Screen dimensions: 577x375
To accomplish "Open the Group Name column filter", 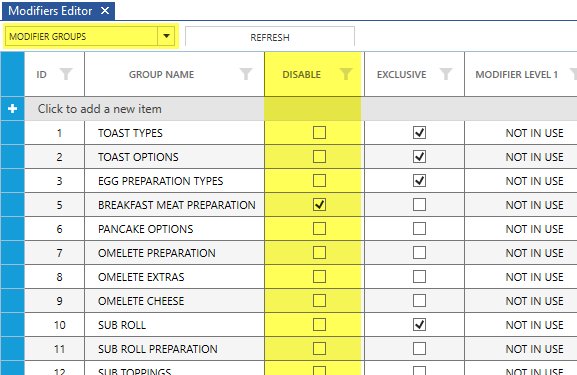I will 246,74.
